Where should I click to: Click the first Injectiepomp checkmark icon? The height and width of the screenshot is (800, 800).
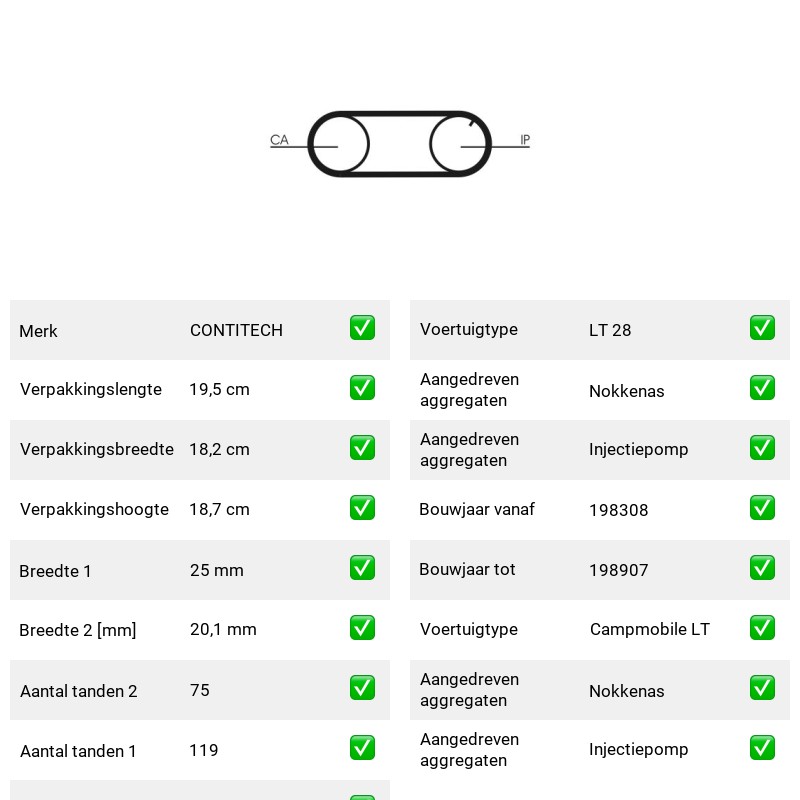[x=762, y=447]
